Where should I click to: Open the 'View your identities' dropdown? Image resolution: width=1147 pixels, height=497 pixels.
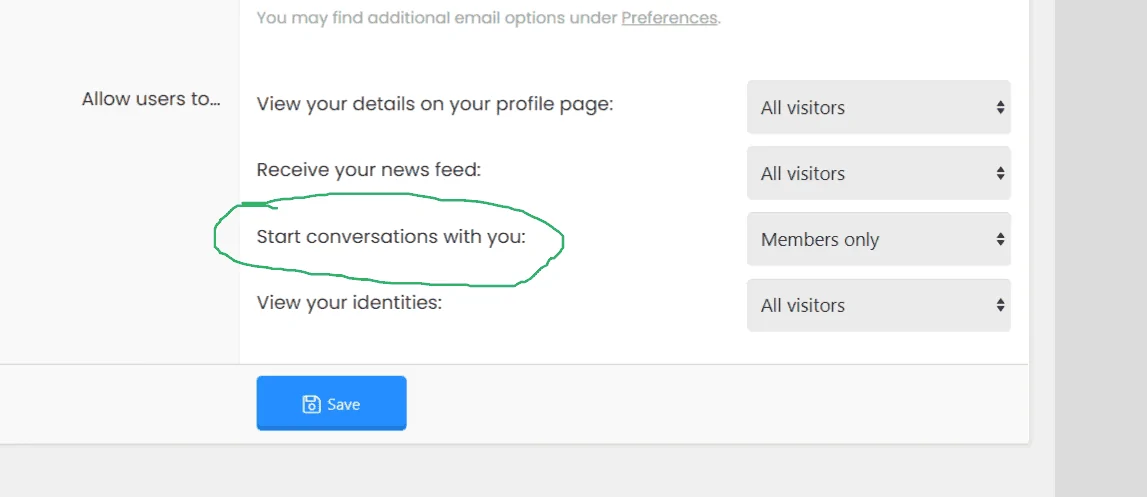coord(879,305)
